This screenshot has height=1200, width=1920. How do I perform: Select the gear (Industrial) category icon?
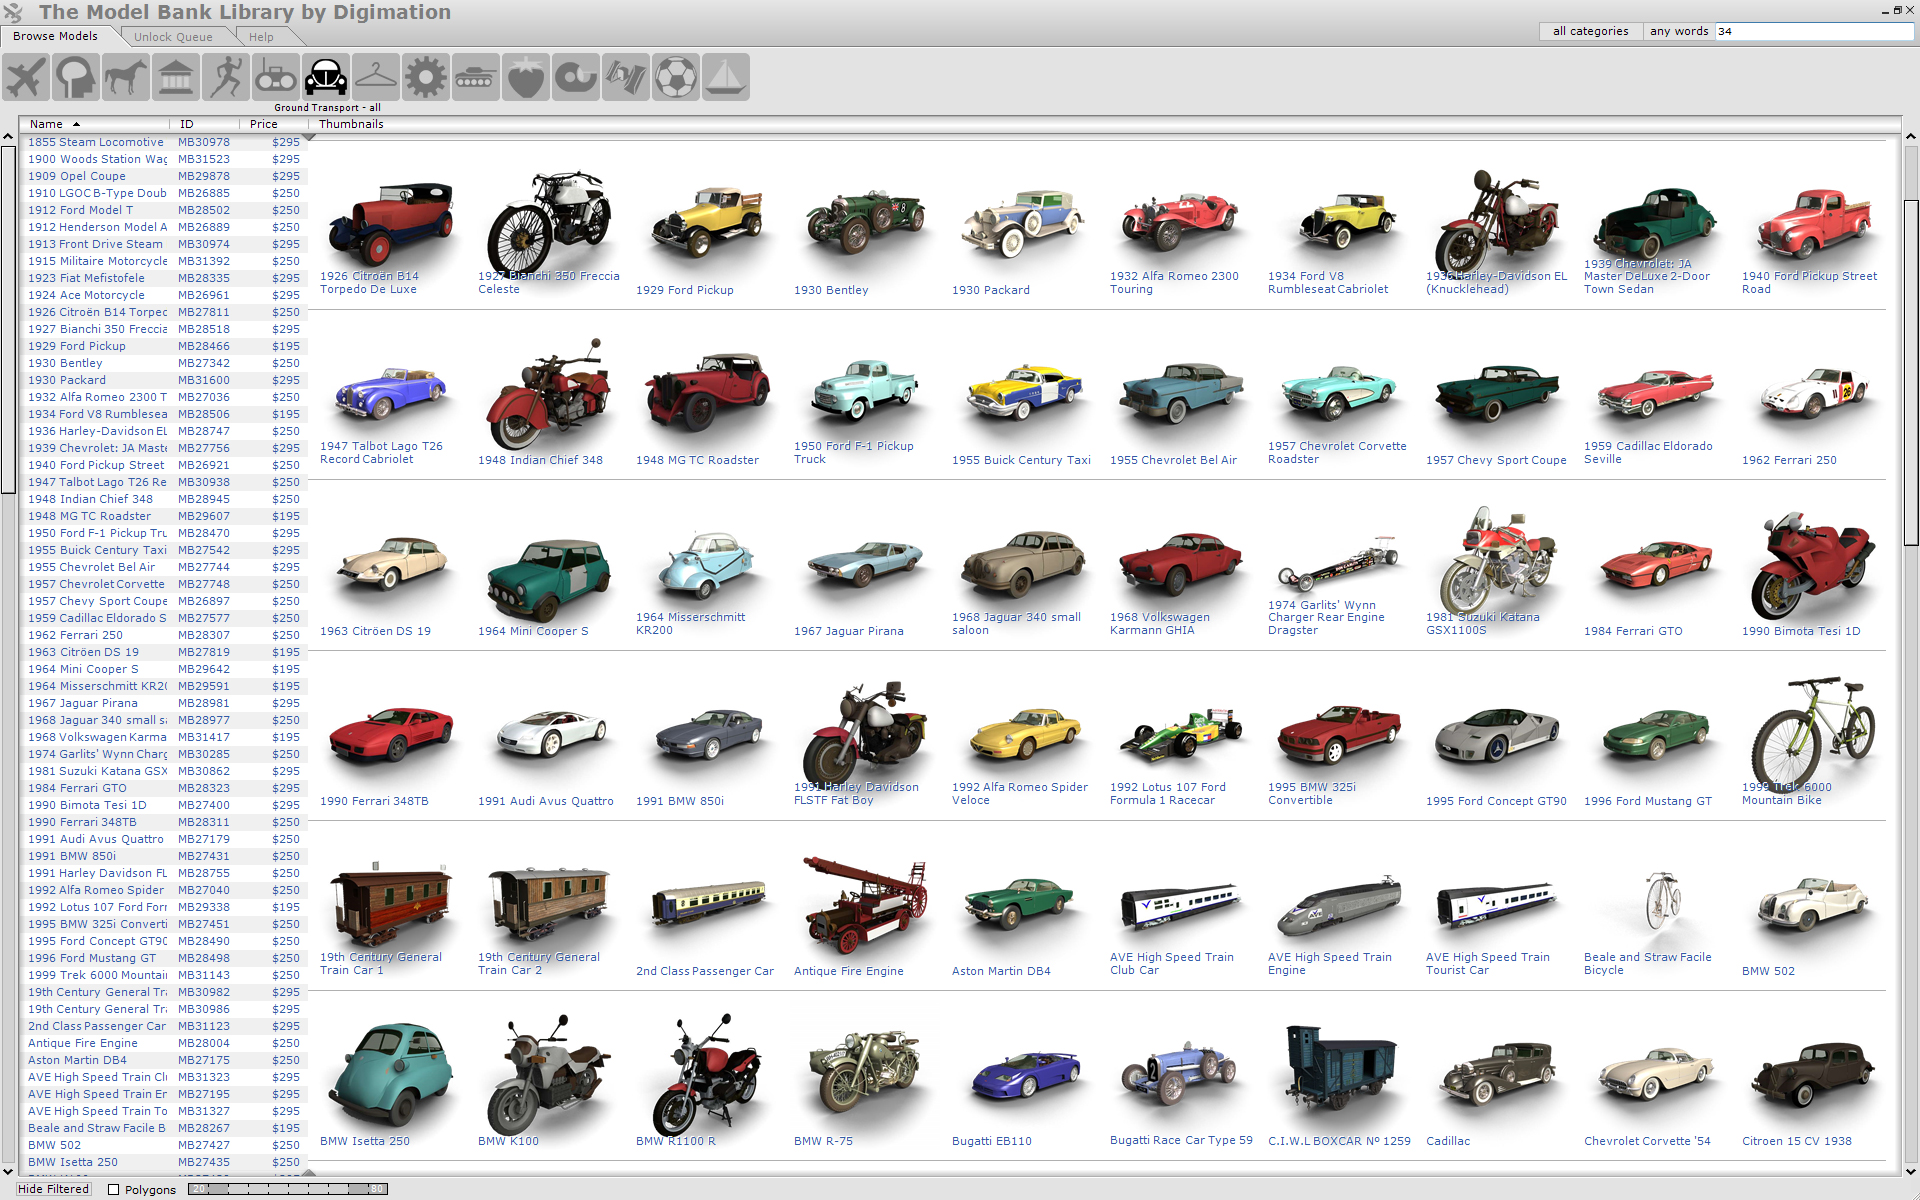coord(426,77)
